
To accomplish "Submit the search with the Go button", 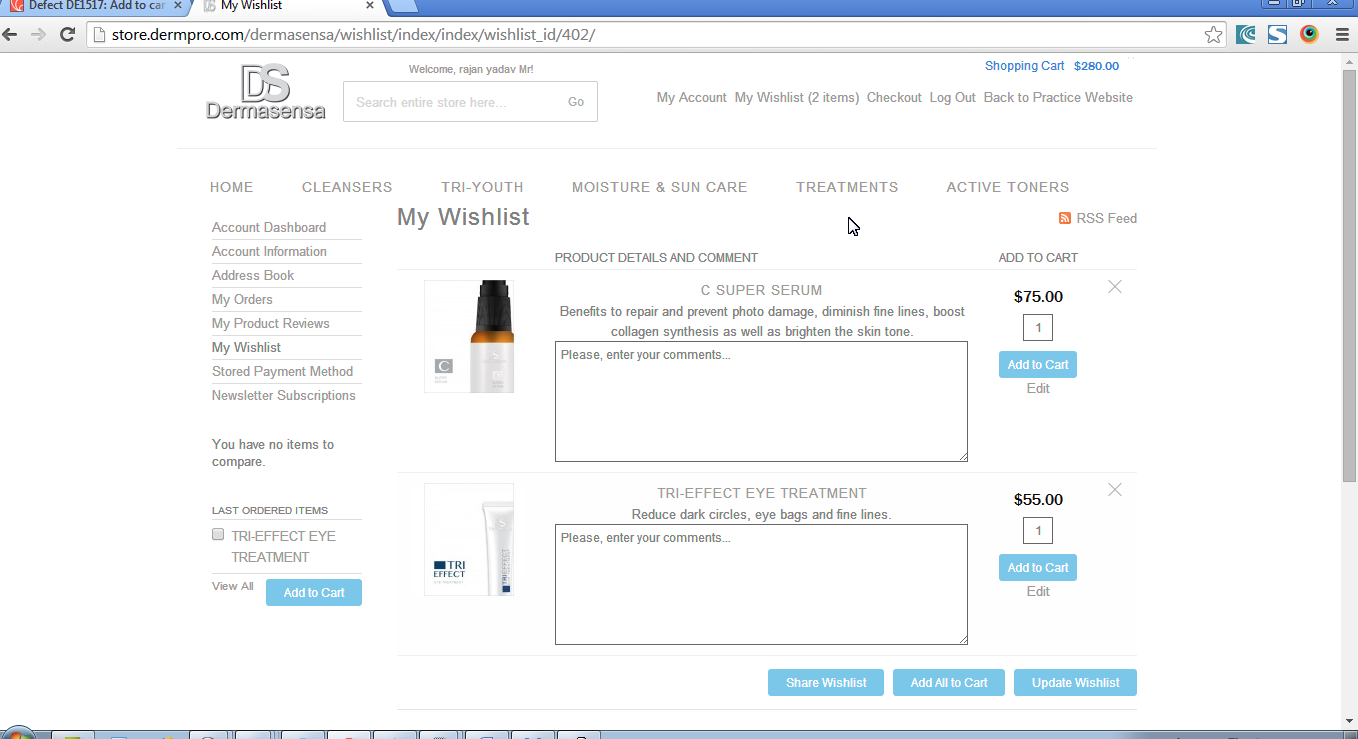I will [x=576, y=102].
